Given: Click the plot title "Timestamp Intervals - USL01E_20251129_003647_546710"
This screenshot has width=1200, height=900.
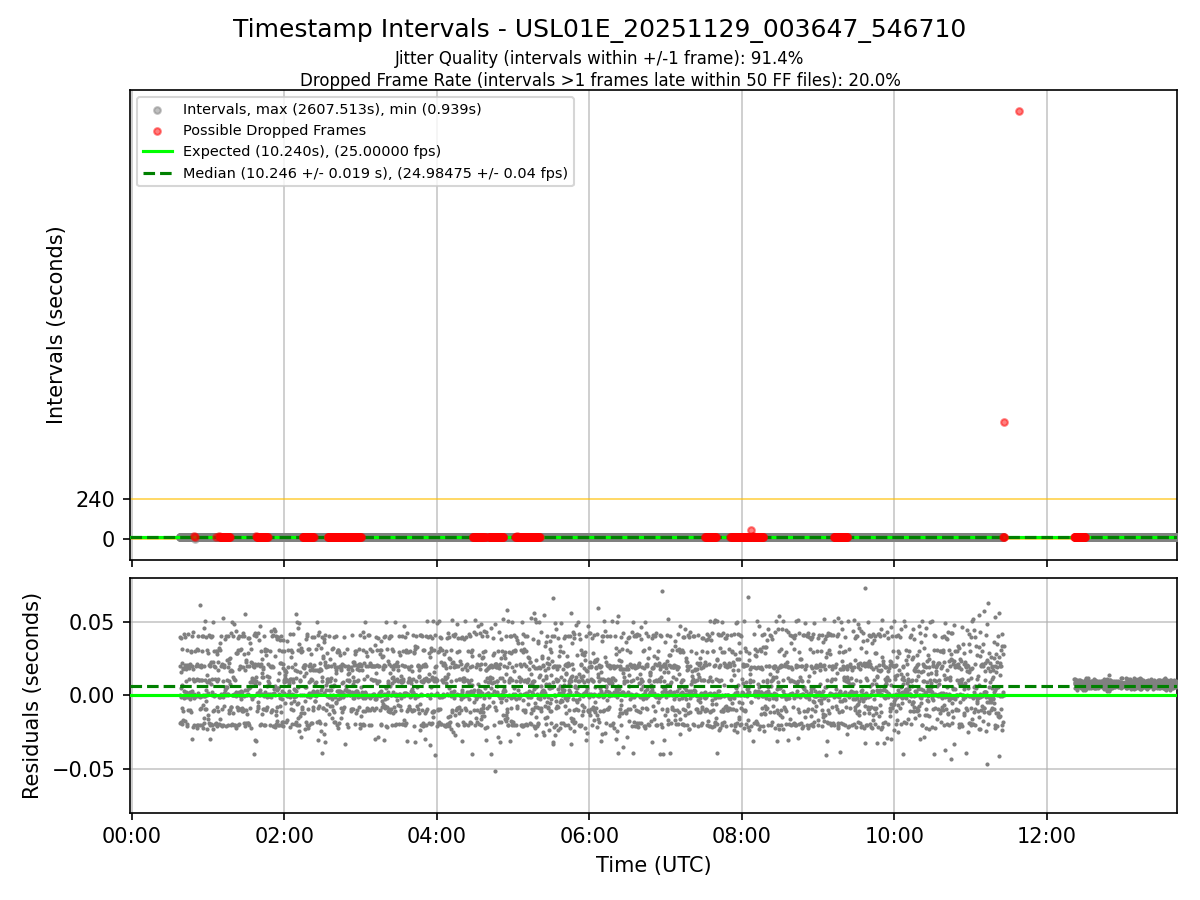Looking at the screenshot, I should click(x=599, y=29).
